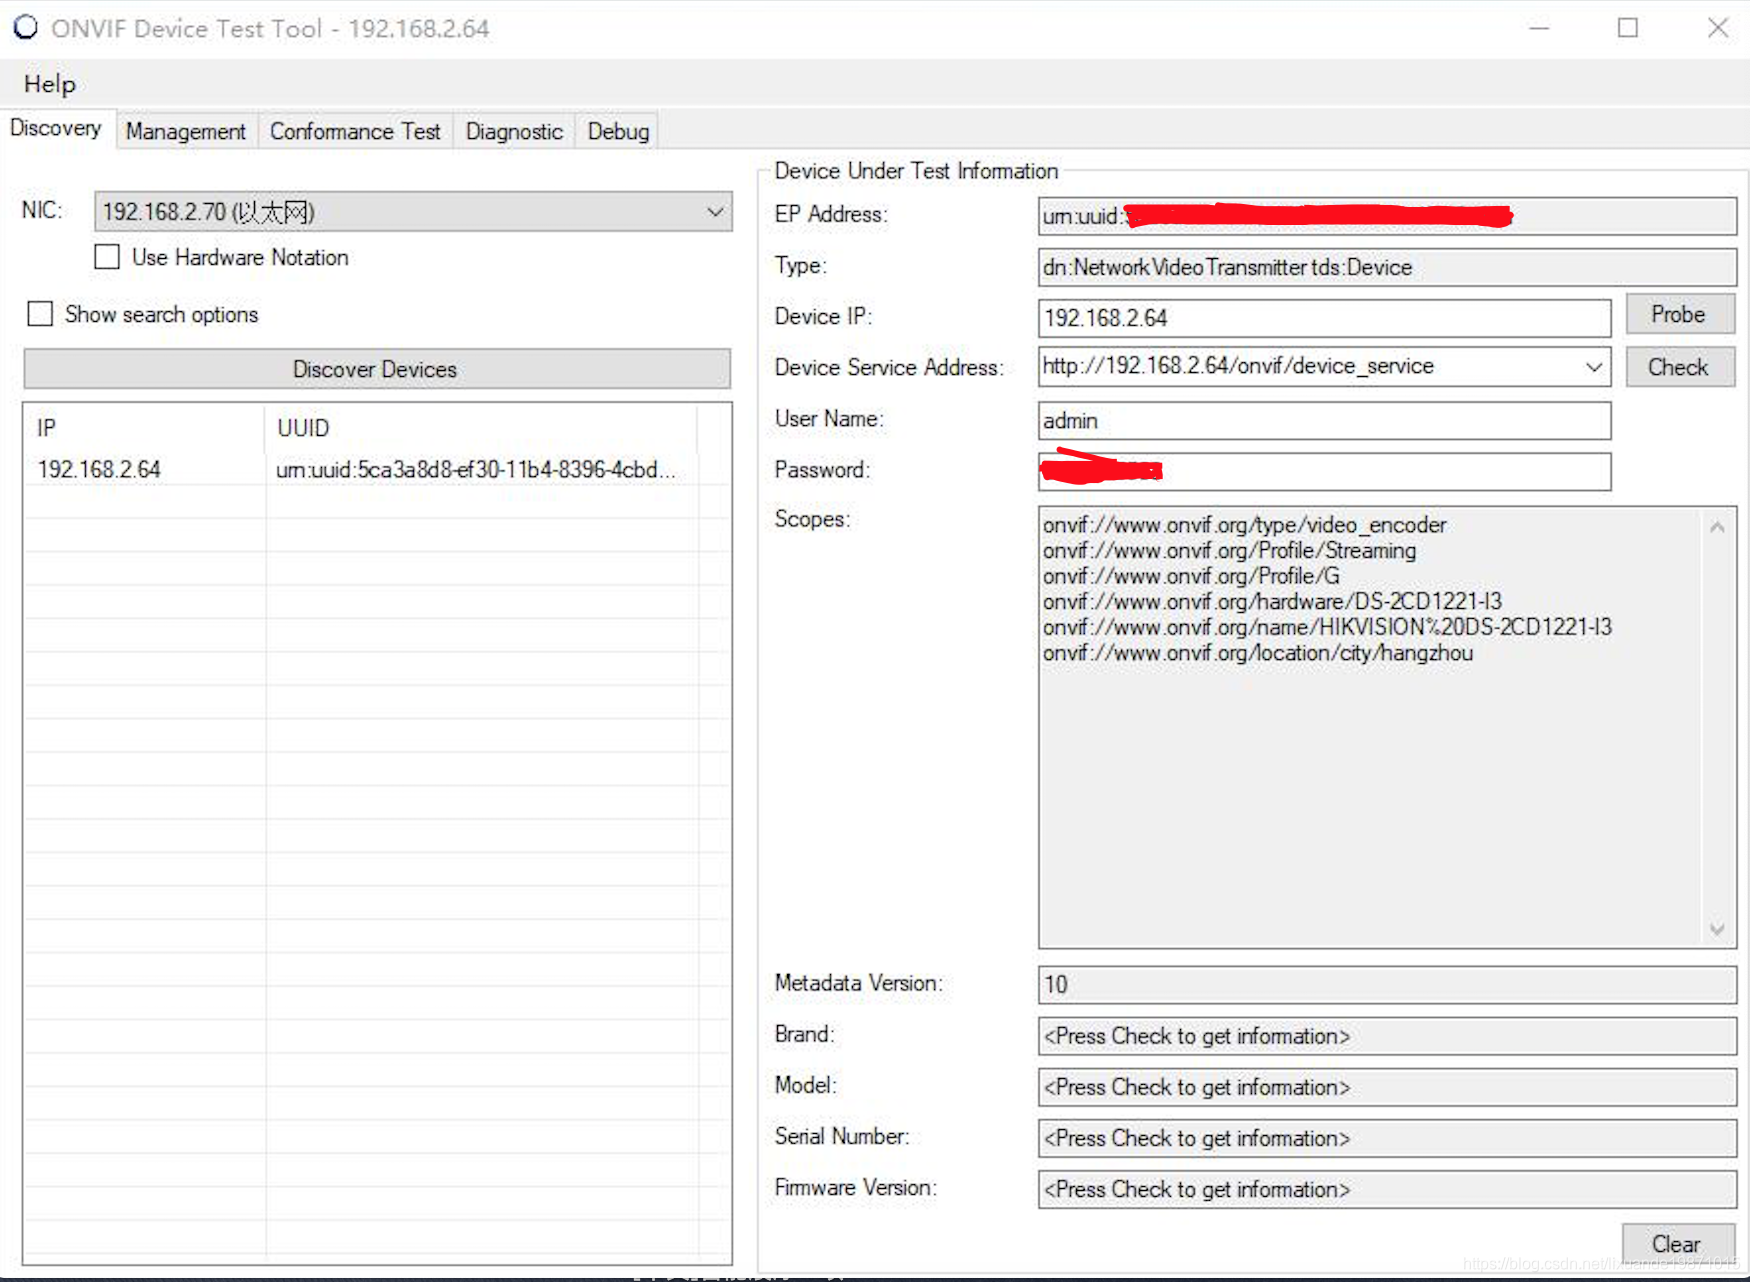Click the Firmware Version information field
The width and height of the screenshot is (1750, 1282).
(1387, 1190)
